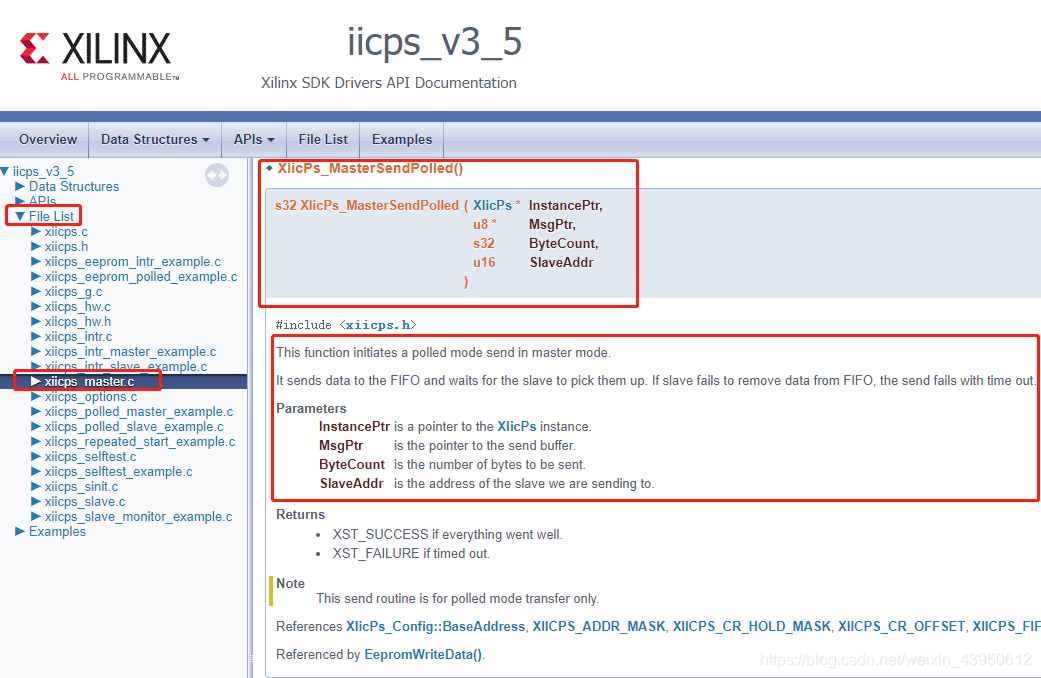
Task: Open xiicps_sinit.c in the file tree
Action: coord(81,487)
